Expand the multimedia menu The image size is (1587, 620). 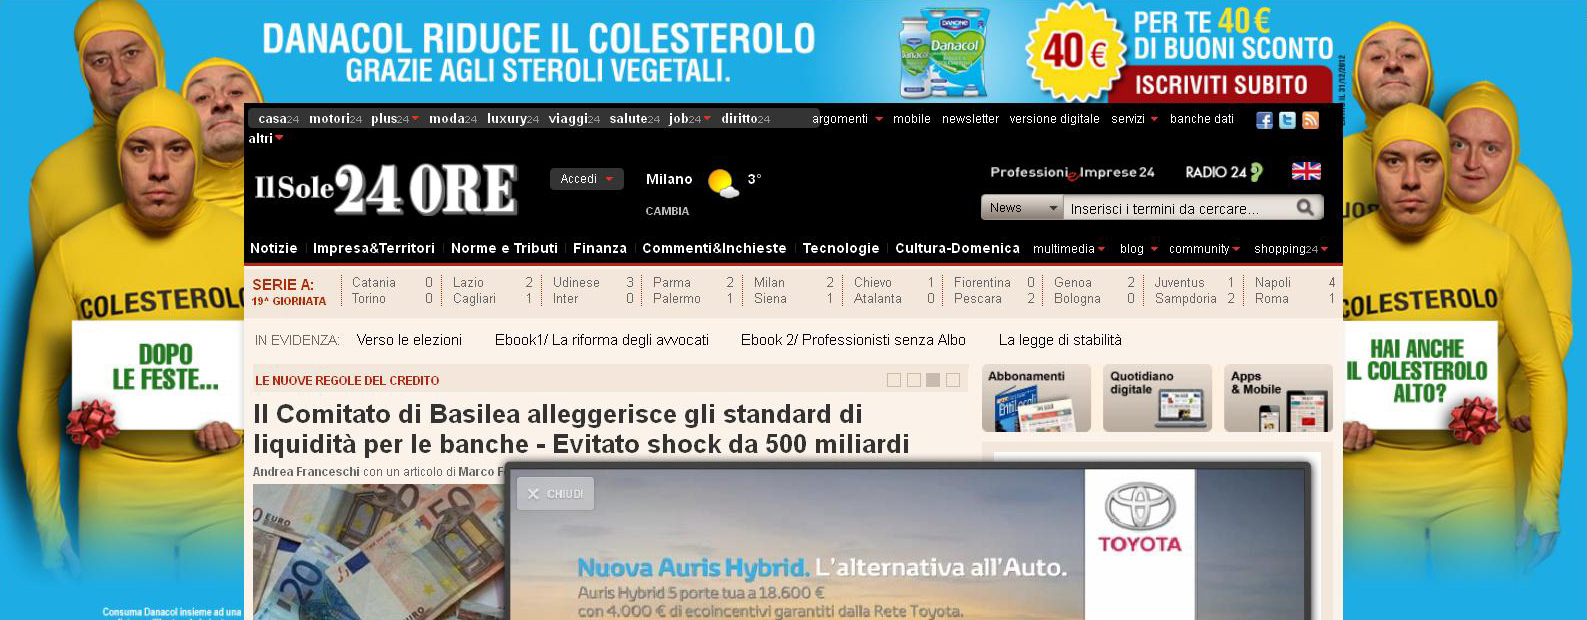point(1069,249)
